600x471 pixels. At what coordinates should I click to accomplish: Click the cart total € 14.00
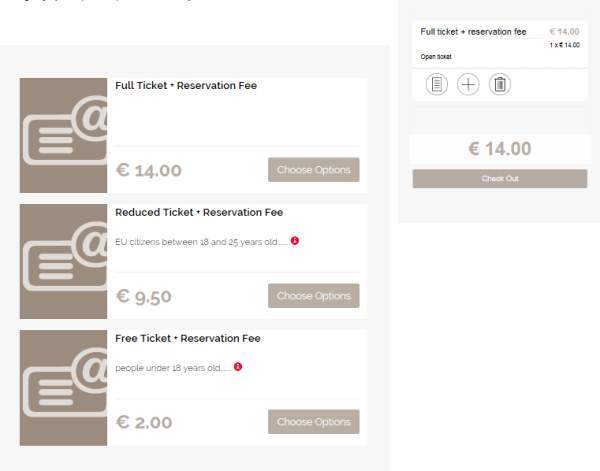click(x=500, y=148)
